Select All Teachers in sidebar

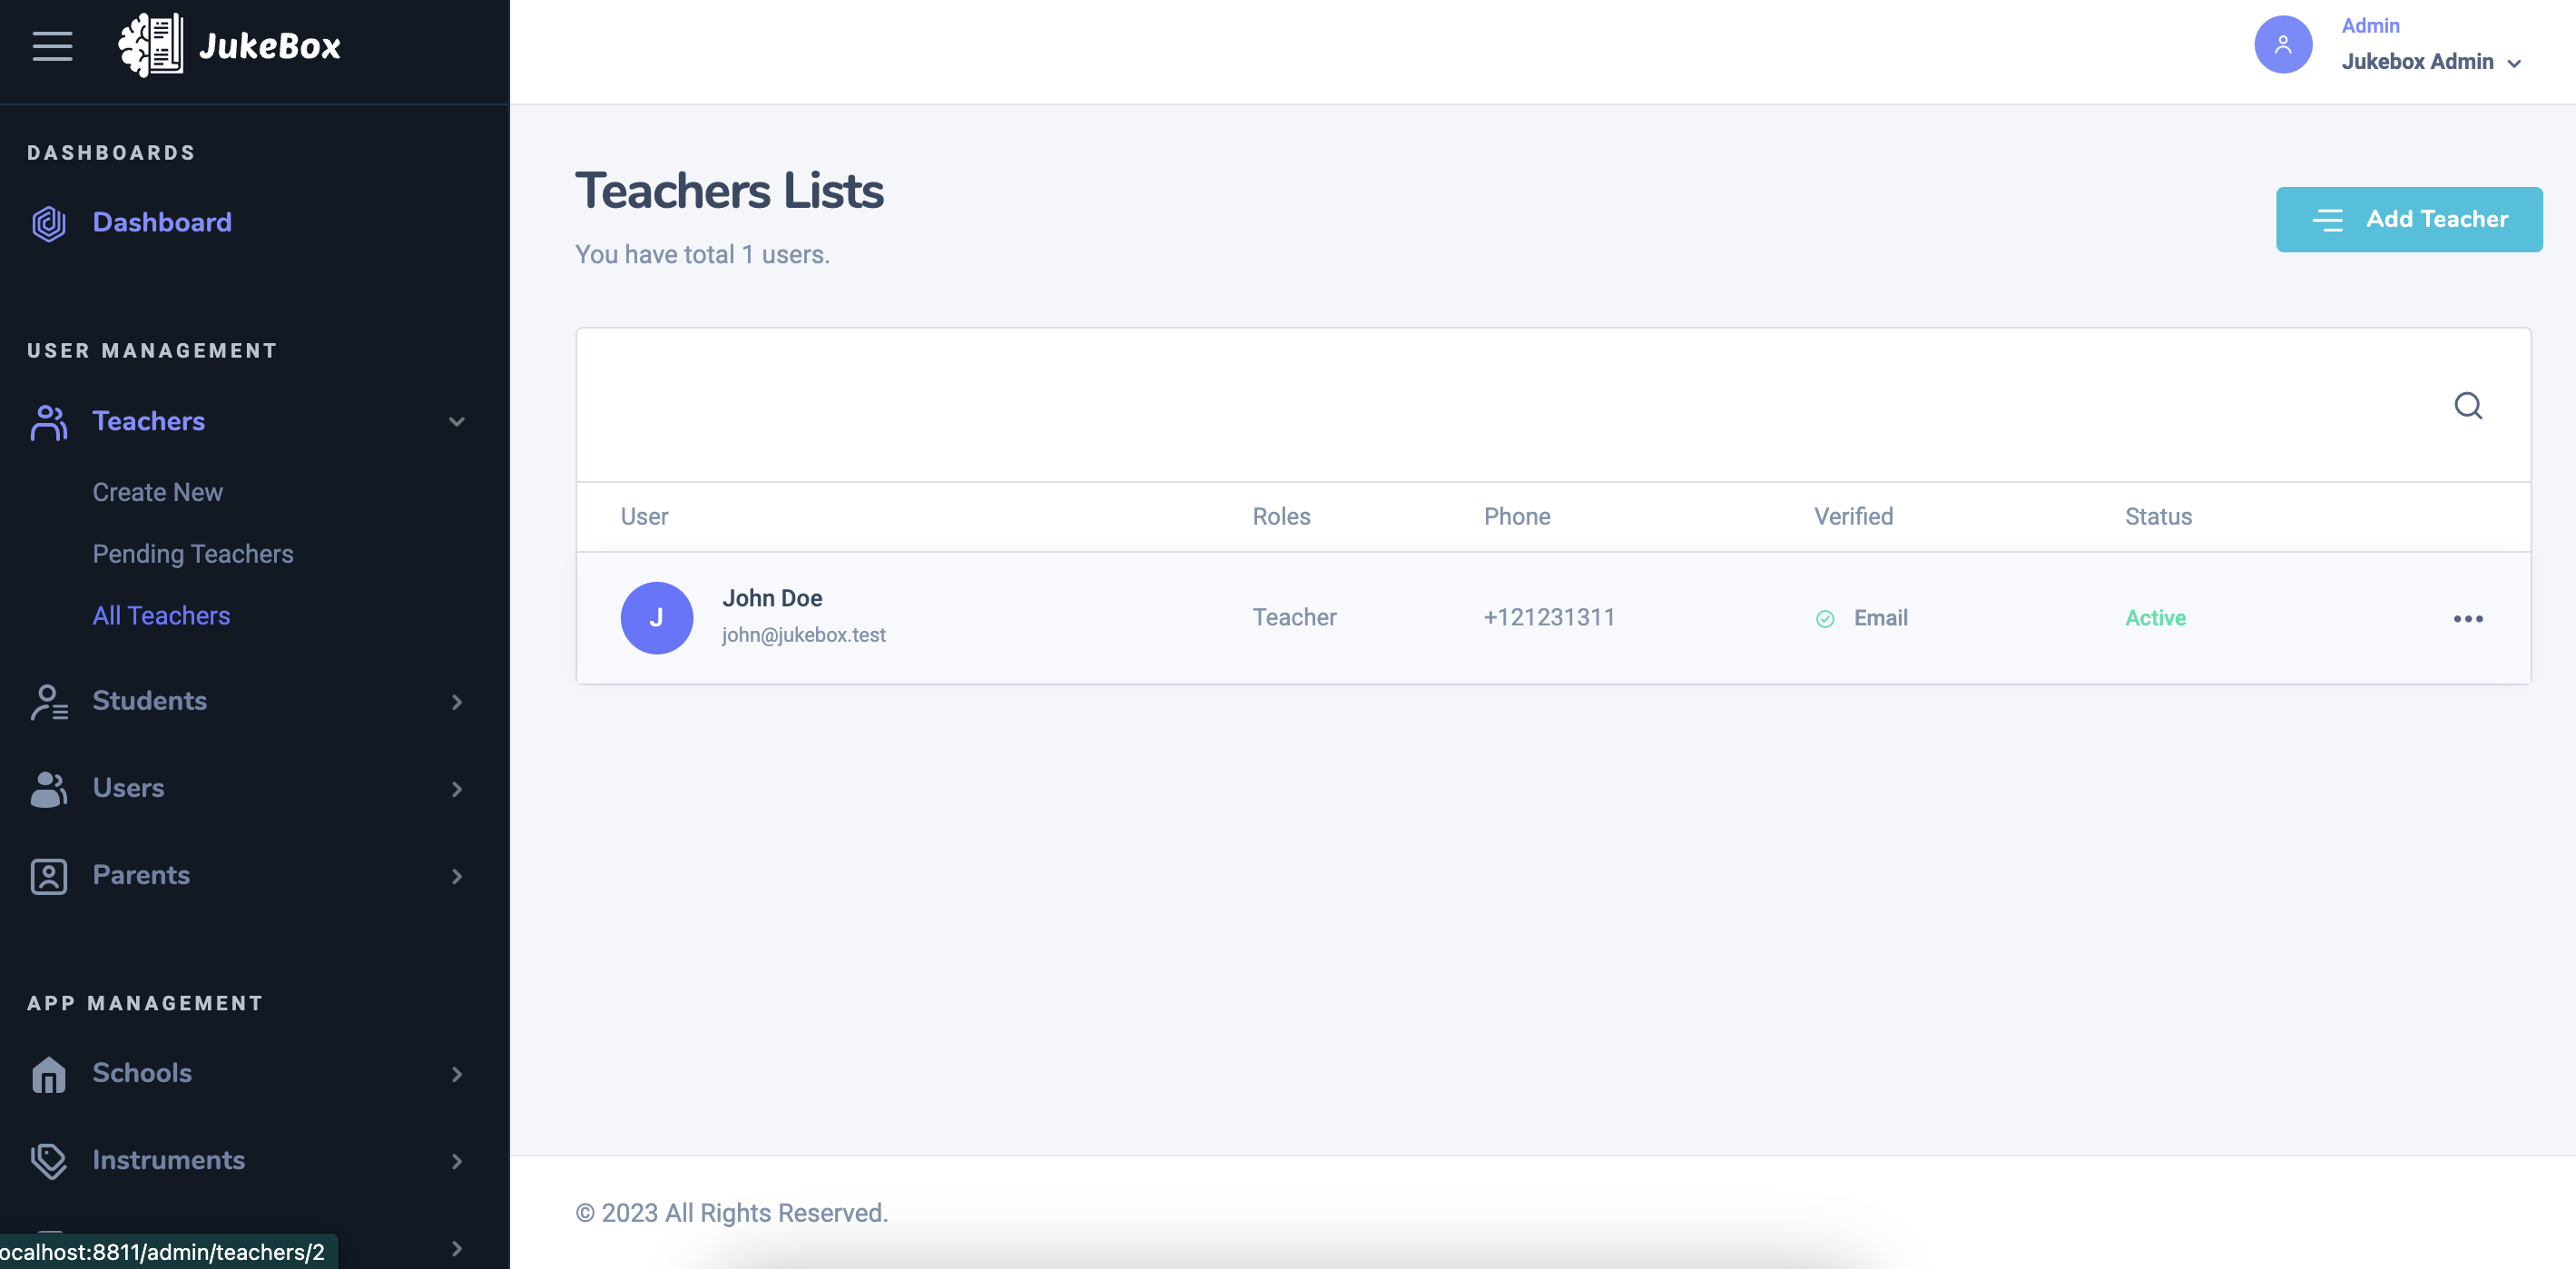[161, 616]
